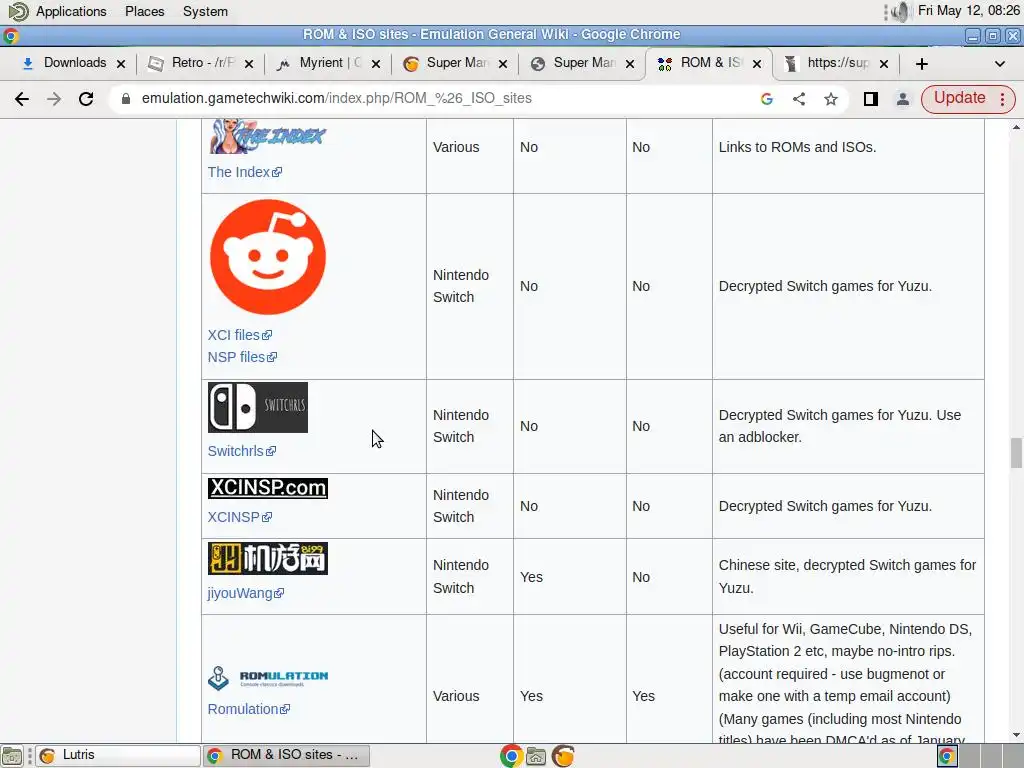Open the NSP files link

click(x=242, y=357)
